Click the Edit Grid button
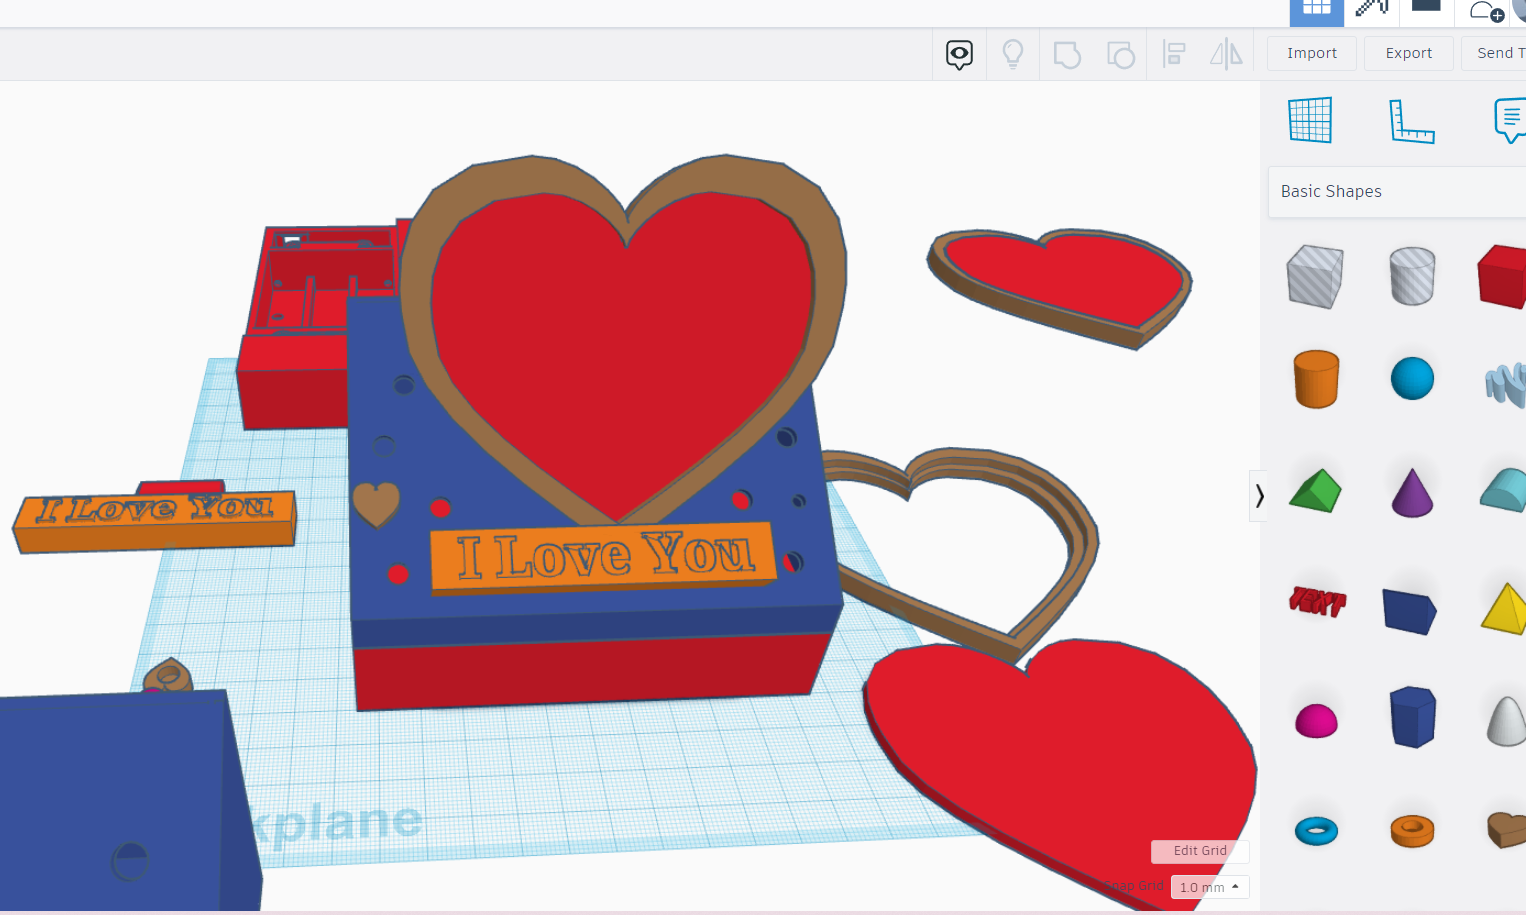 pos(1200,851)
